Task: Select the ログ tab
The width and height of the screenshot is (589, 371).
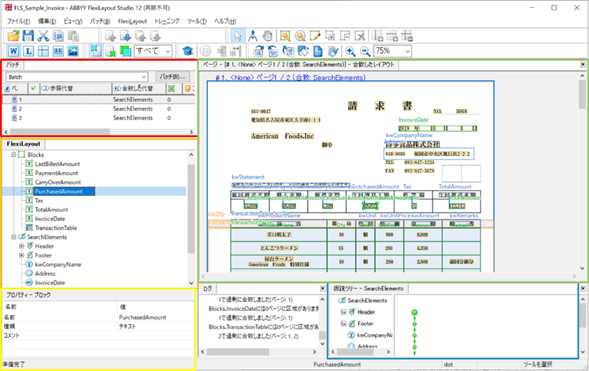Action: (207, 288)
